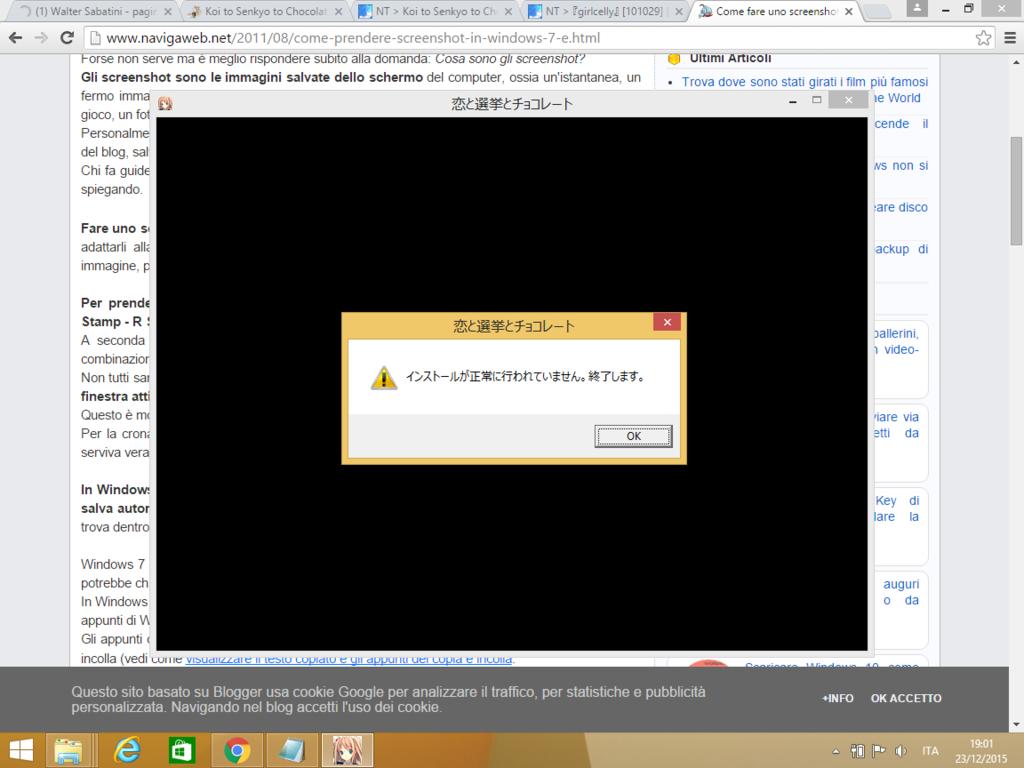1024x768 pixels.
Task: Reload the page with the refresh icon
Action: pos(67,38)
